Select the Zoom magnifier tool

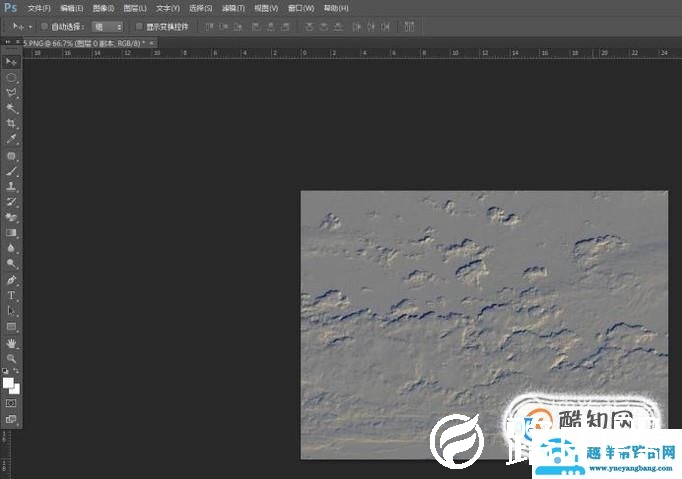pos(12,357)
